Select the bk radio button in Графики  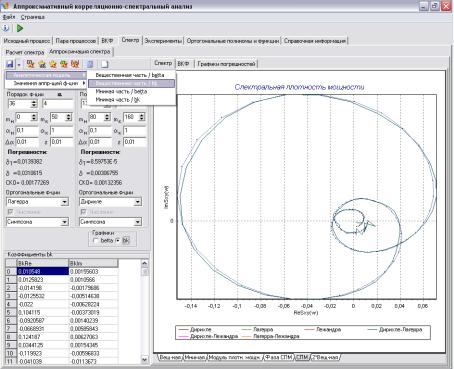[x=118, y=240]
